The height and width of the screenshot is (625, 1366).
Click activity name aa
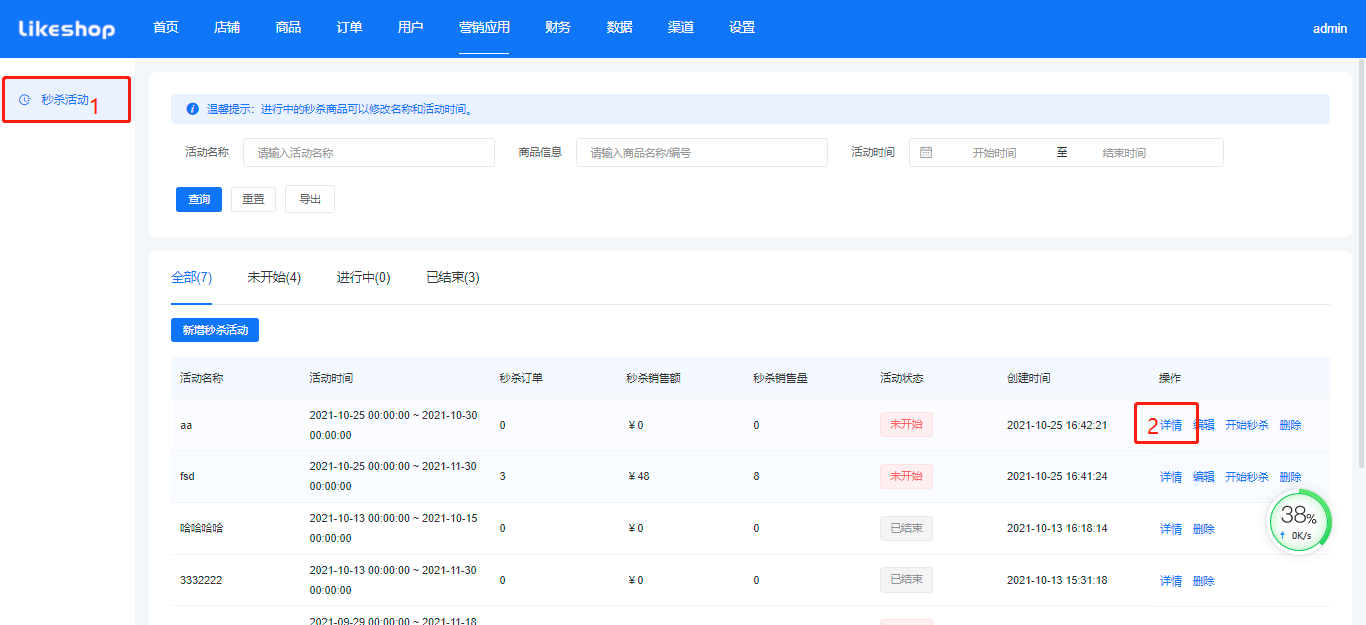click(x=186, y=425)
